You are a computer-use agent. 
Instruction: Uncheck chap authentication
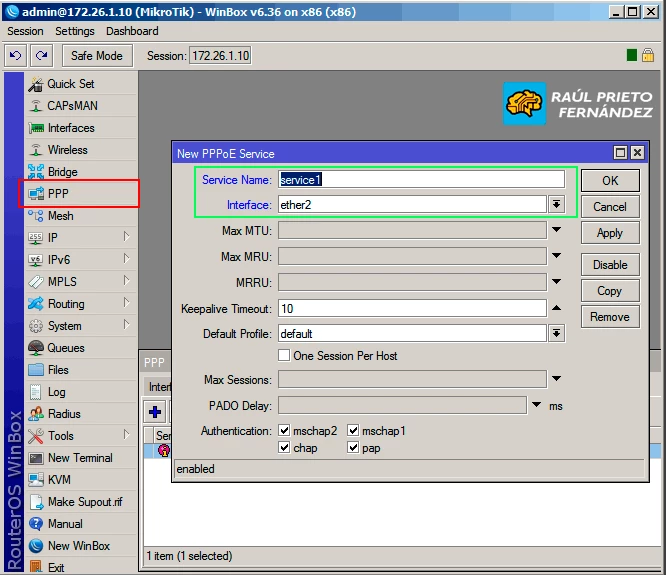[x=284, y=448]
